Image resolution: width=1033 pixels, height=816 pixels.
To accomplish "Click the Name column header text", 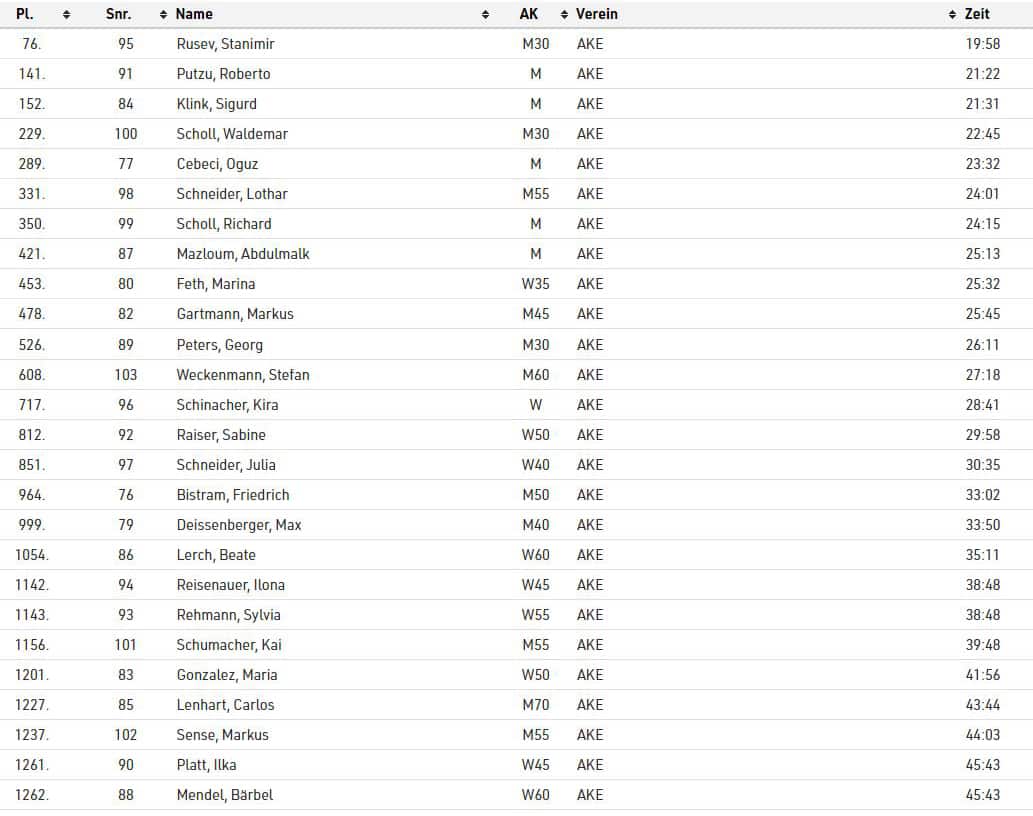I will click(194, 14).
